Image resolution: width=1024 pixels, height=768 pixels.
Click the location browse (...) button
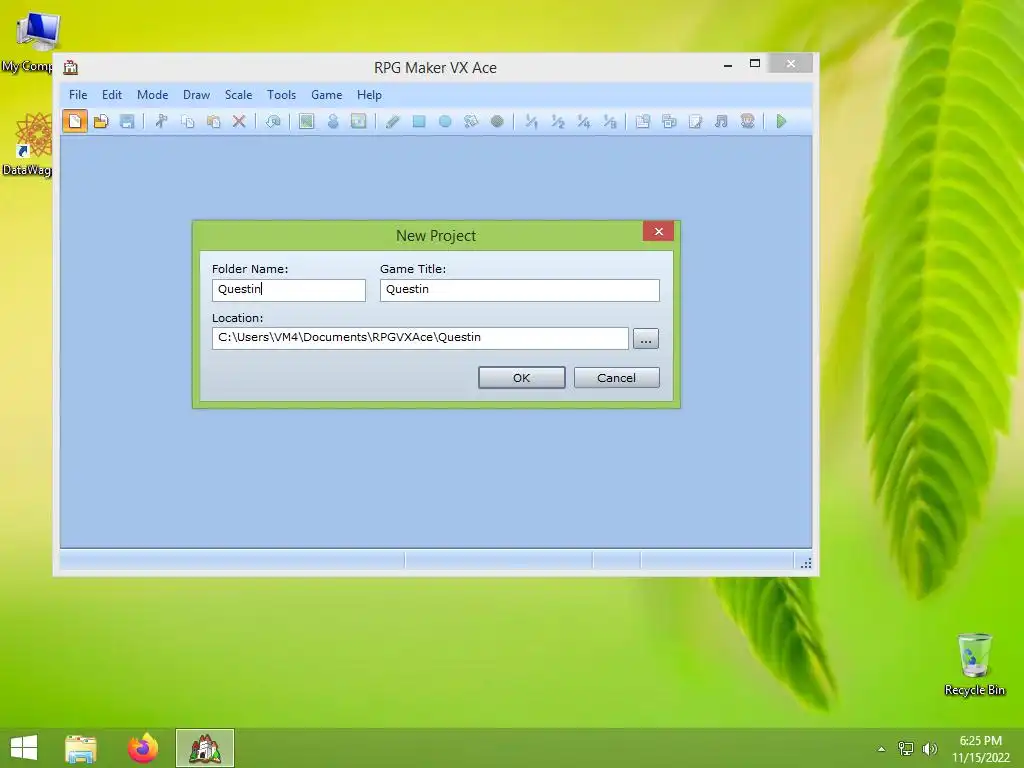click(646, 339)
